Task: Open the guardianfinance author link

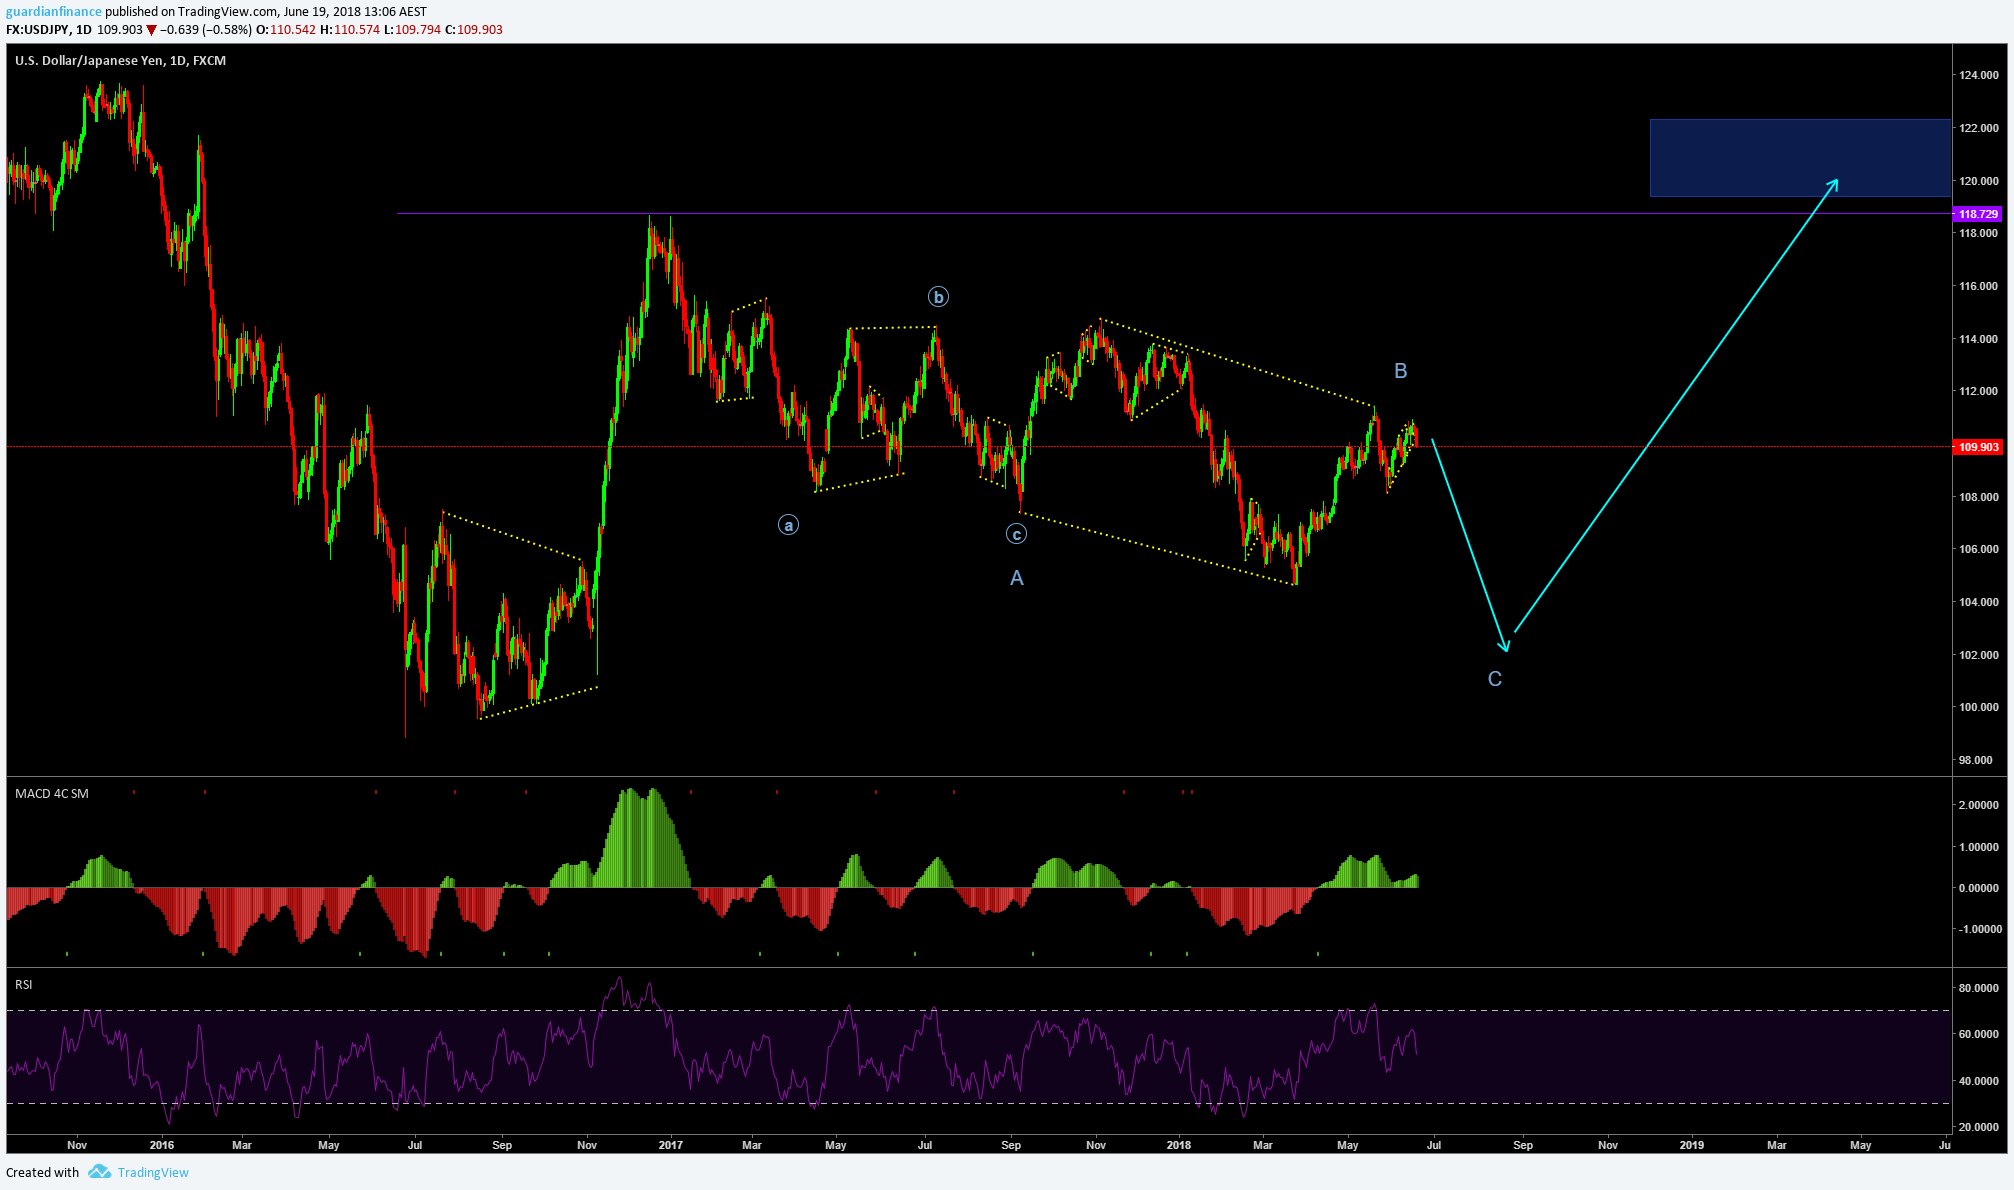Action: (x=54, y=12)
